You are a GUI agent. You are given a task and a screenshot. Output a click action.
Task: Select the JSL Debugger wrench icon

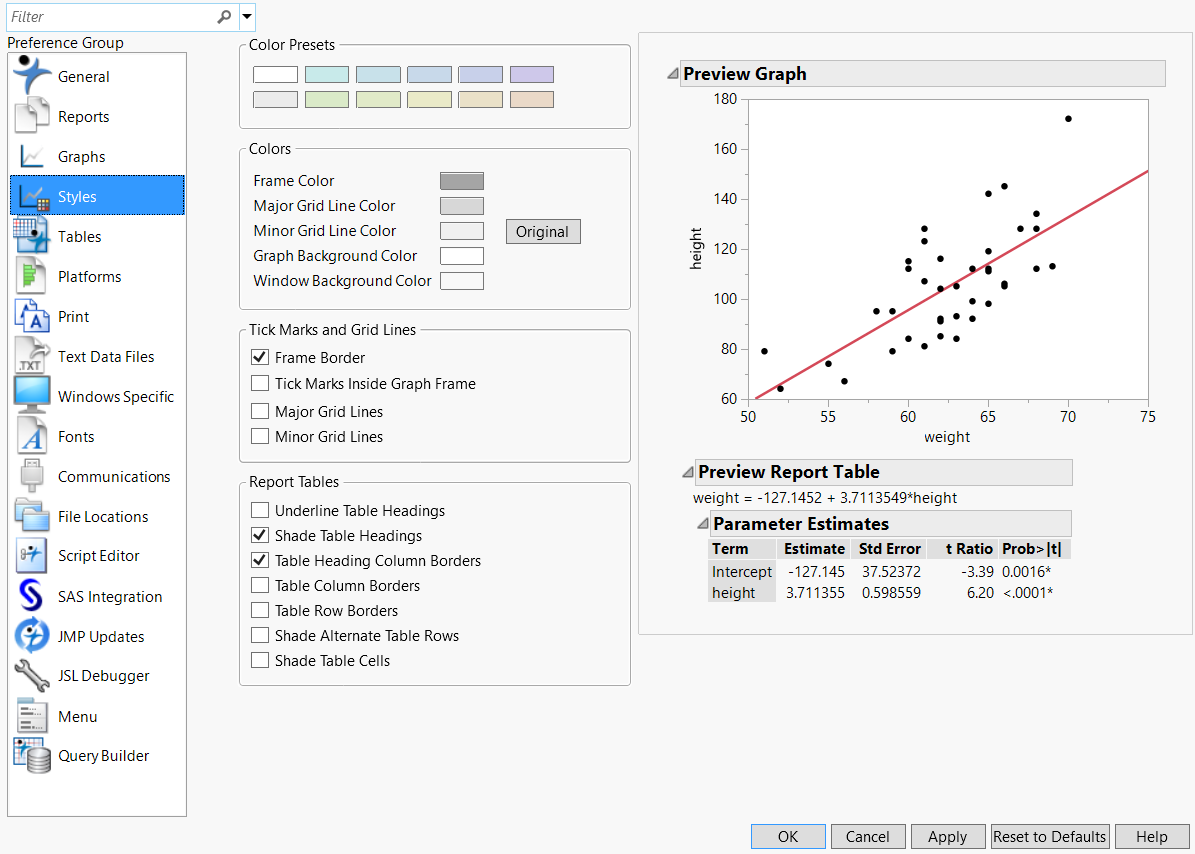tap(32, 675)
